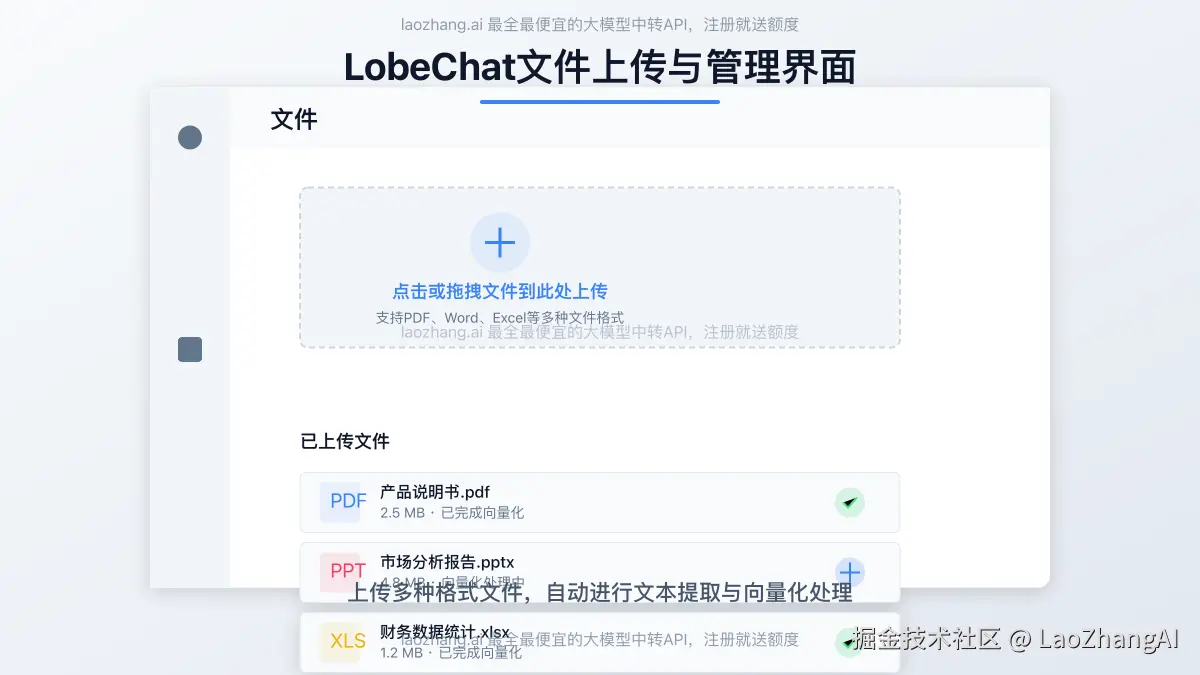Click the green checkmark on 产品说明书.pdf

[850, 503]
